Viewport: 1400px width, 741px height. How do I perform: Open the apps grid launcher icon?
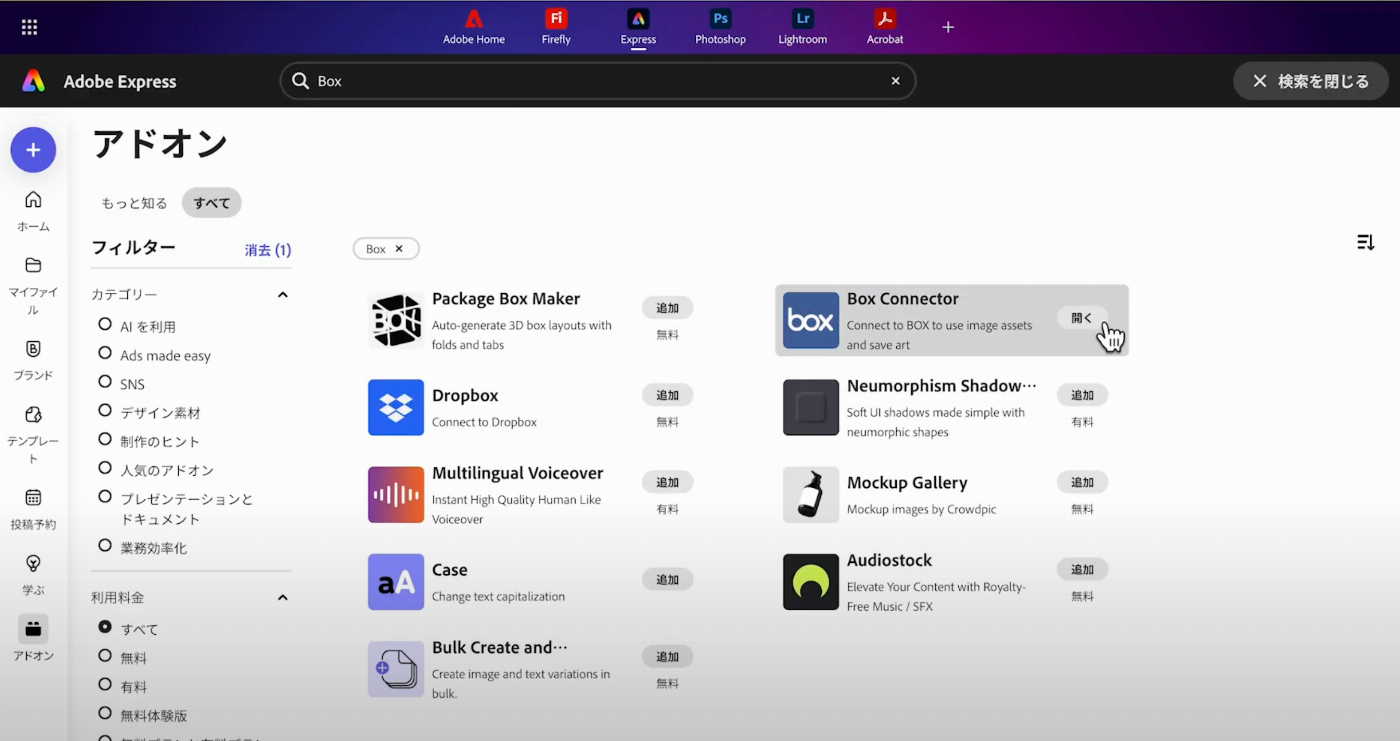click(29, 27)
